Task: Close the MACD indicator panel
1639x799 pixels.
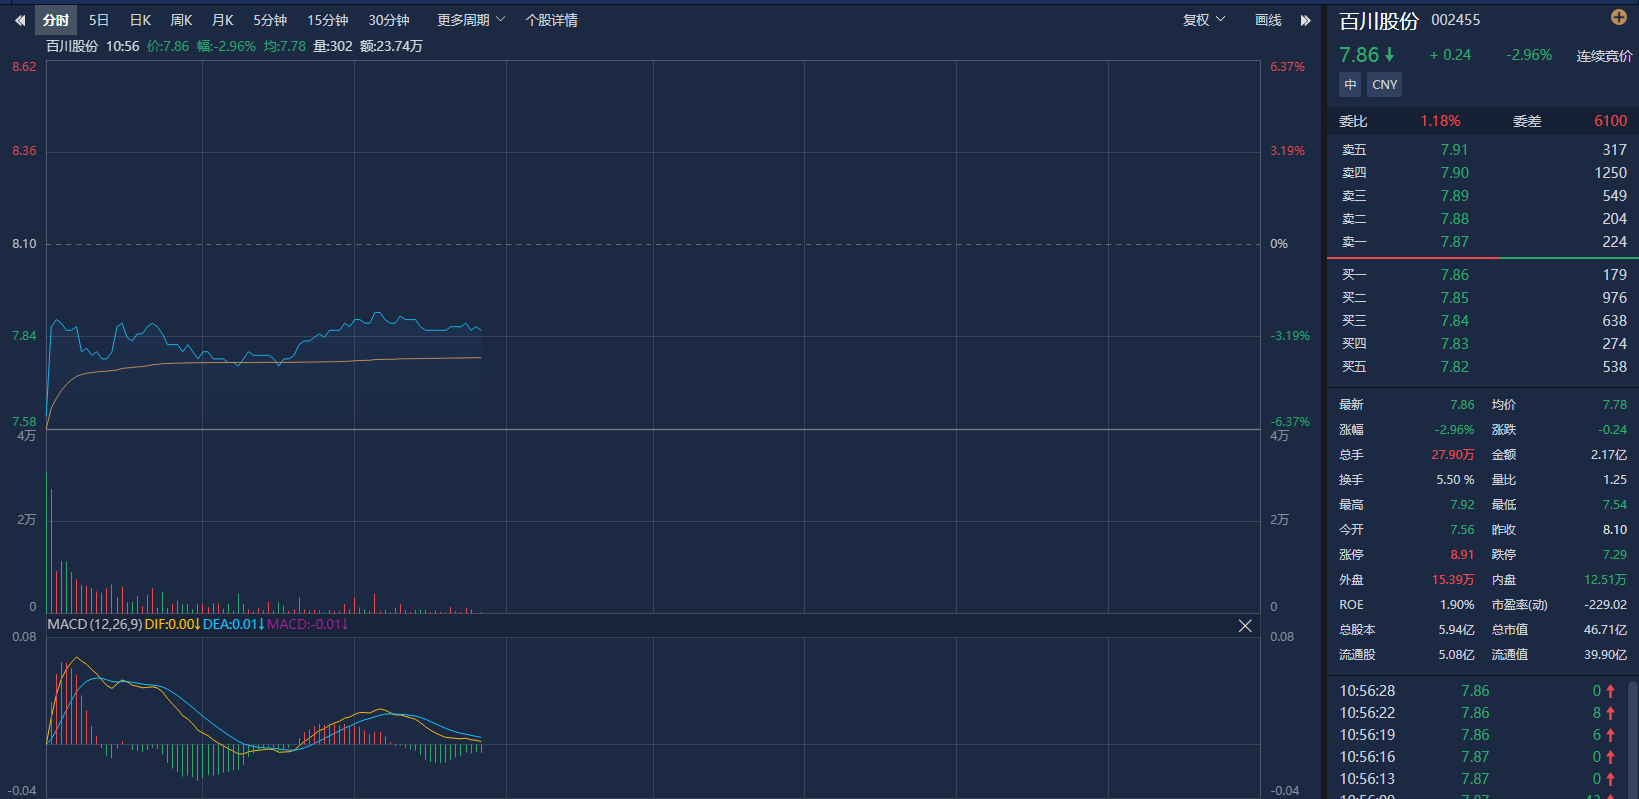Action: click(1245, 626)
